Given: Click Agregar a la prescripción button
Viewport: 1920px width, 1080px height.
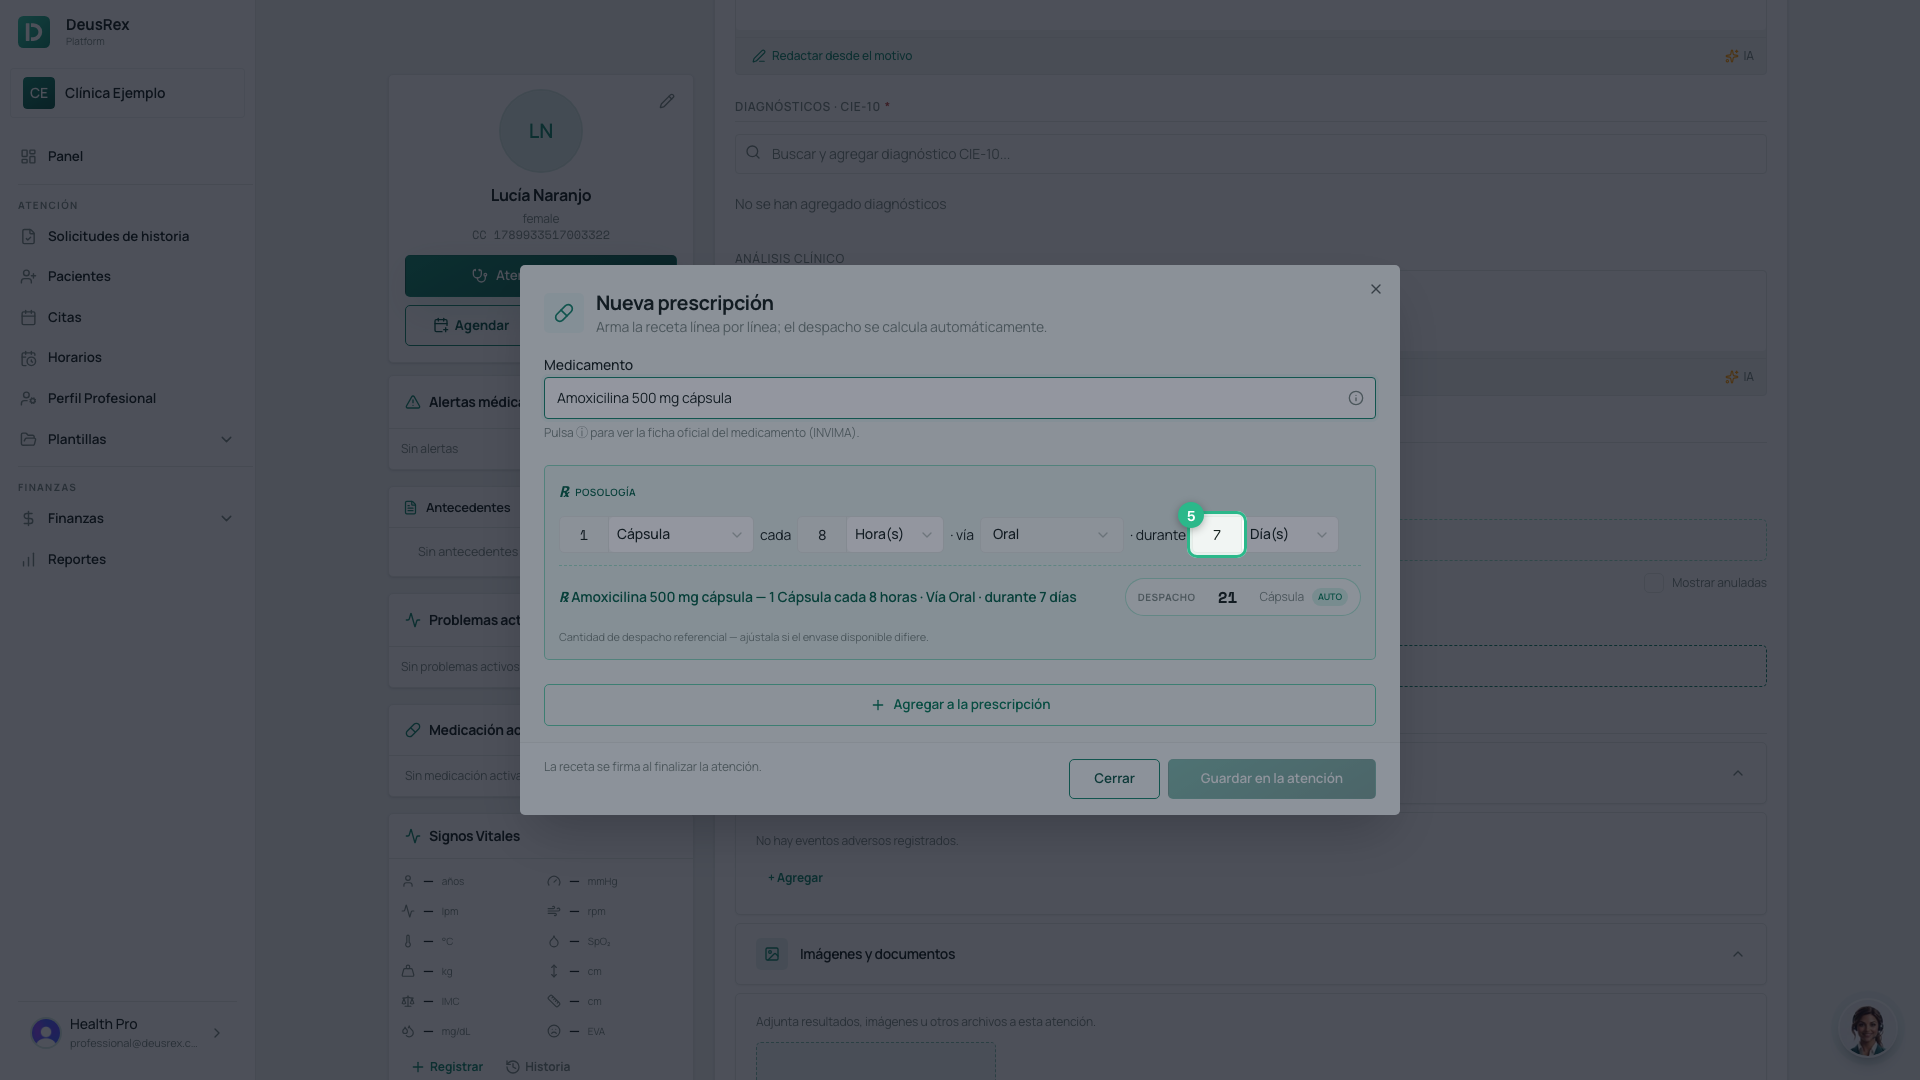Looking at the screenshot, I should [959, 705].
